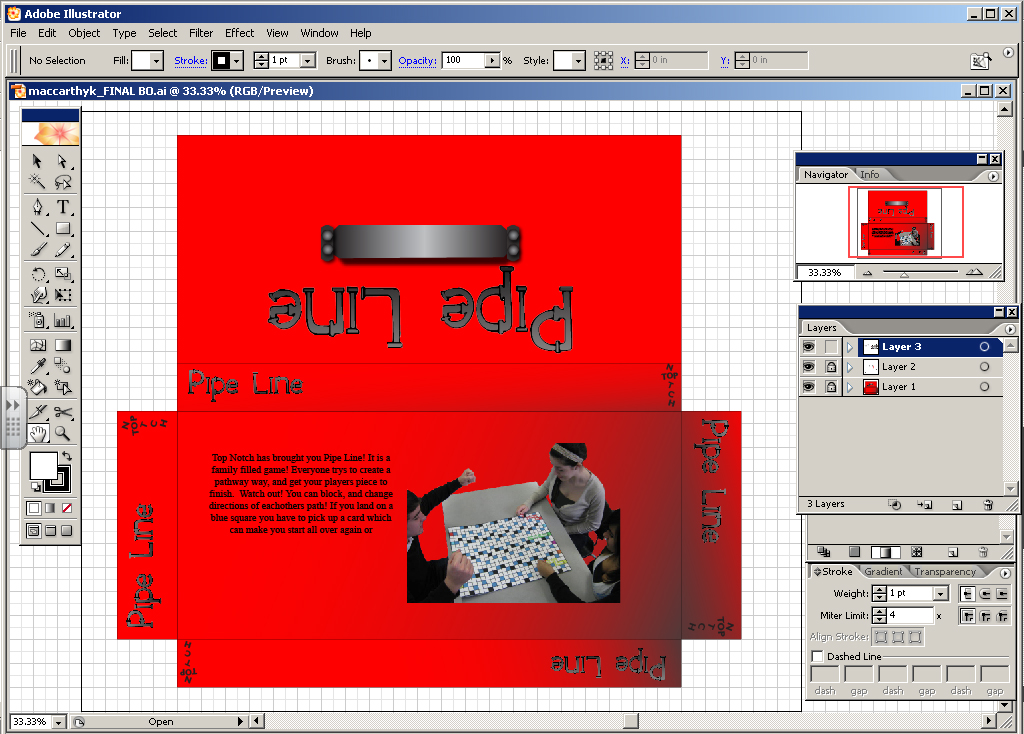
Task: Select the Eyedropper tool
Action: [38, 366]
